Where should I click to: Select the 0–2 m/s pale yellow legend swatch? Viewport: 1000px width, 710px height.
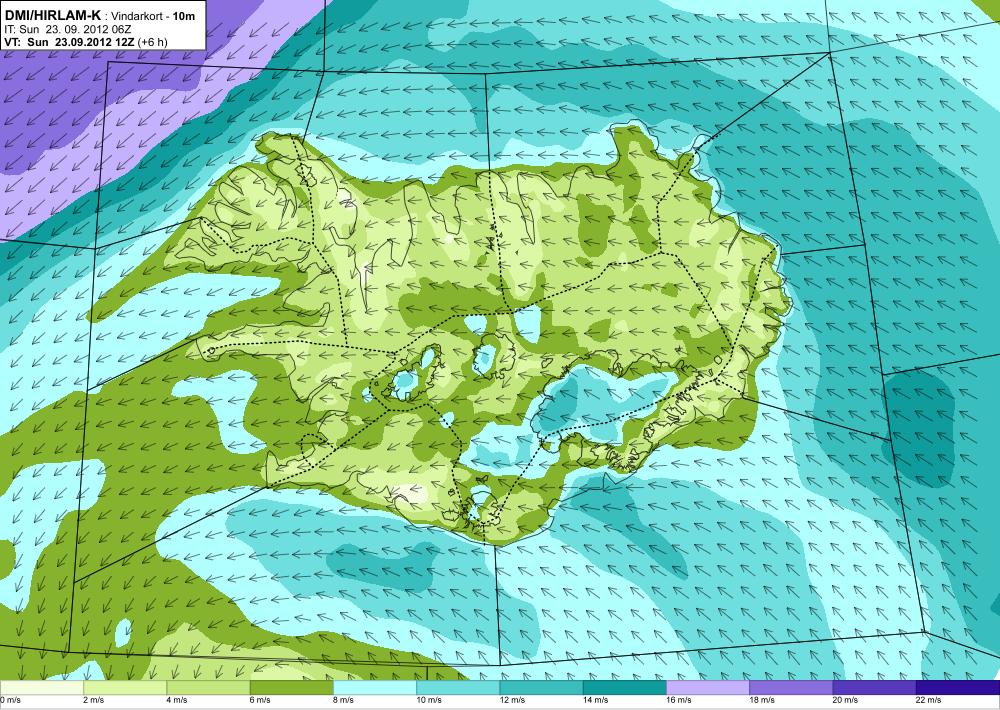coord(41,688)
